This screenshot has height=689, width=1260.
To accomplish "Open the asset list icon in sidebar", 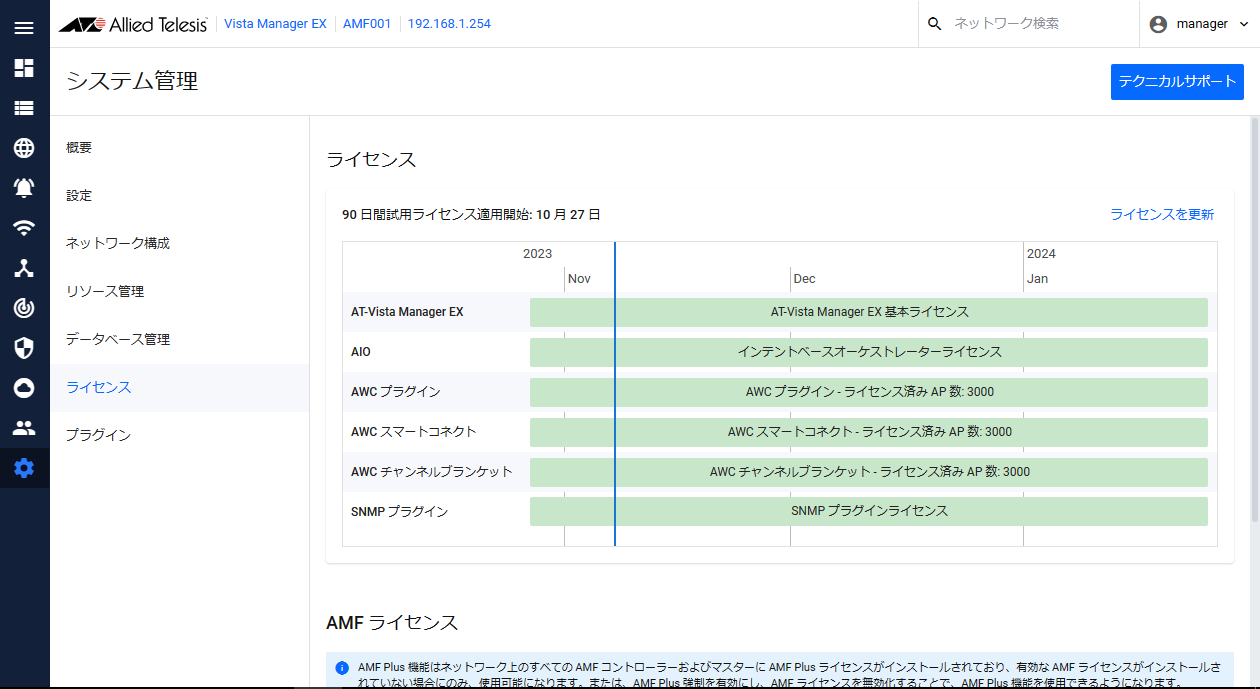I will pos(24,108).
